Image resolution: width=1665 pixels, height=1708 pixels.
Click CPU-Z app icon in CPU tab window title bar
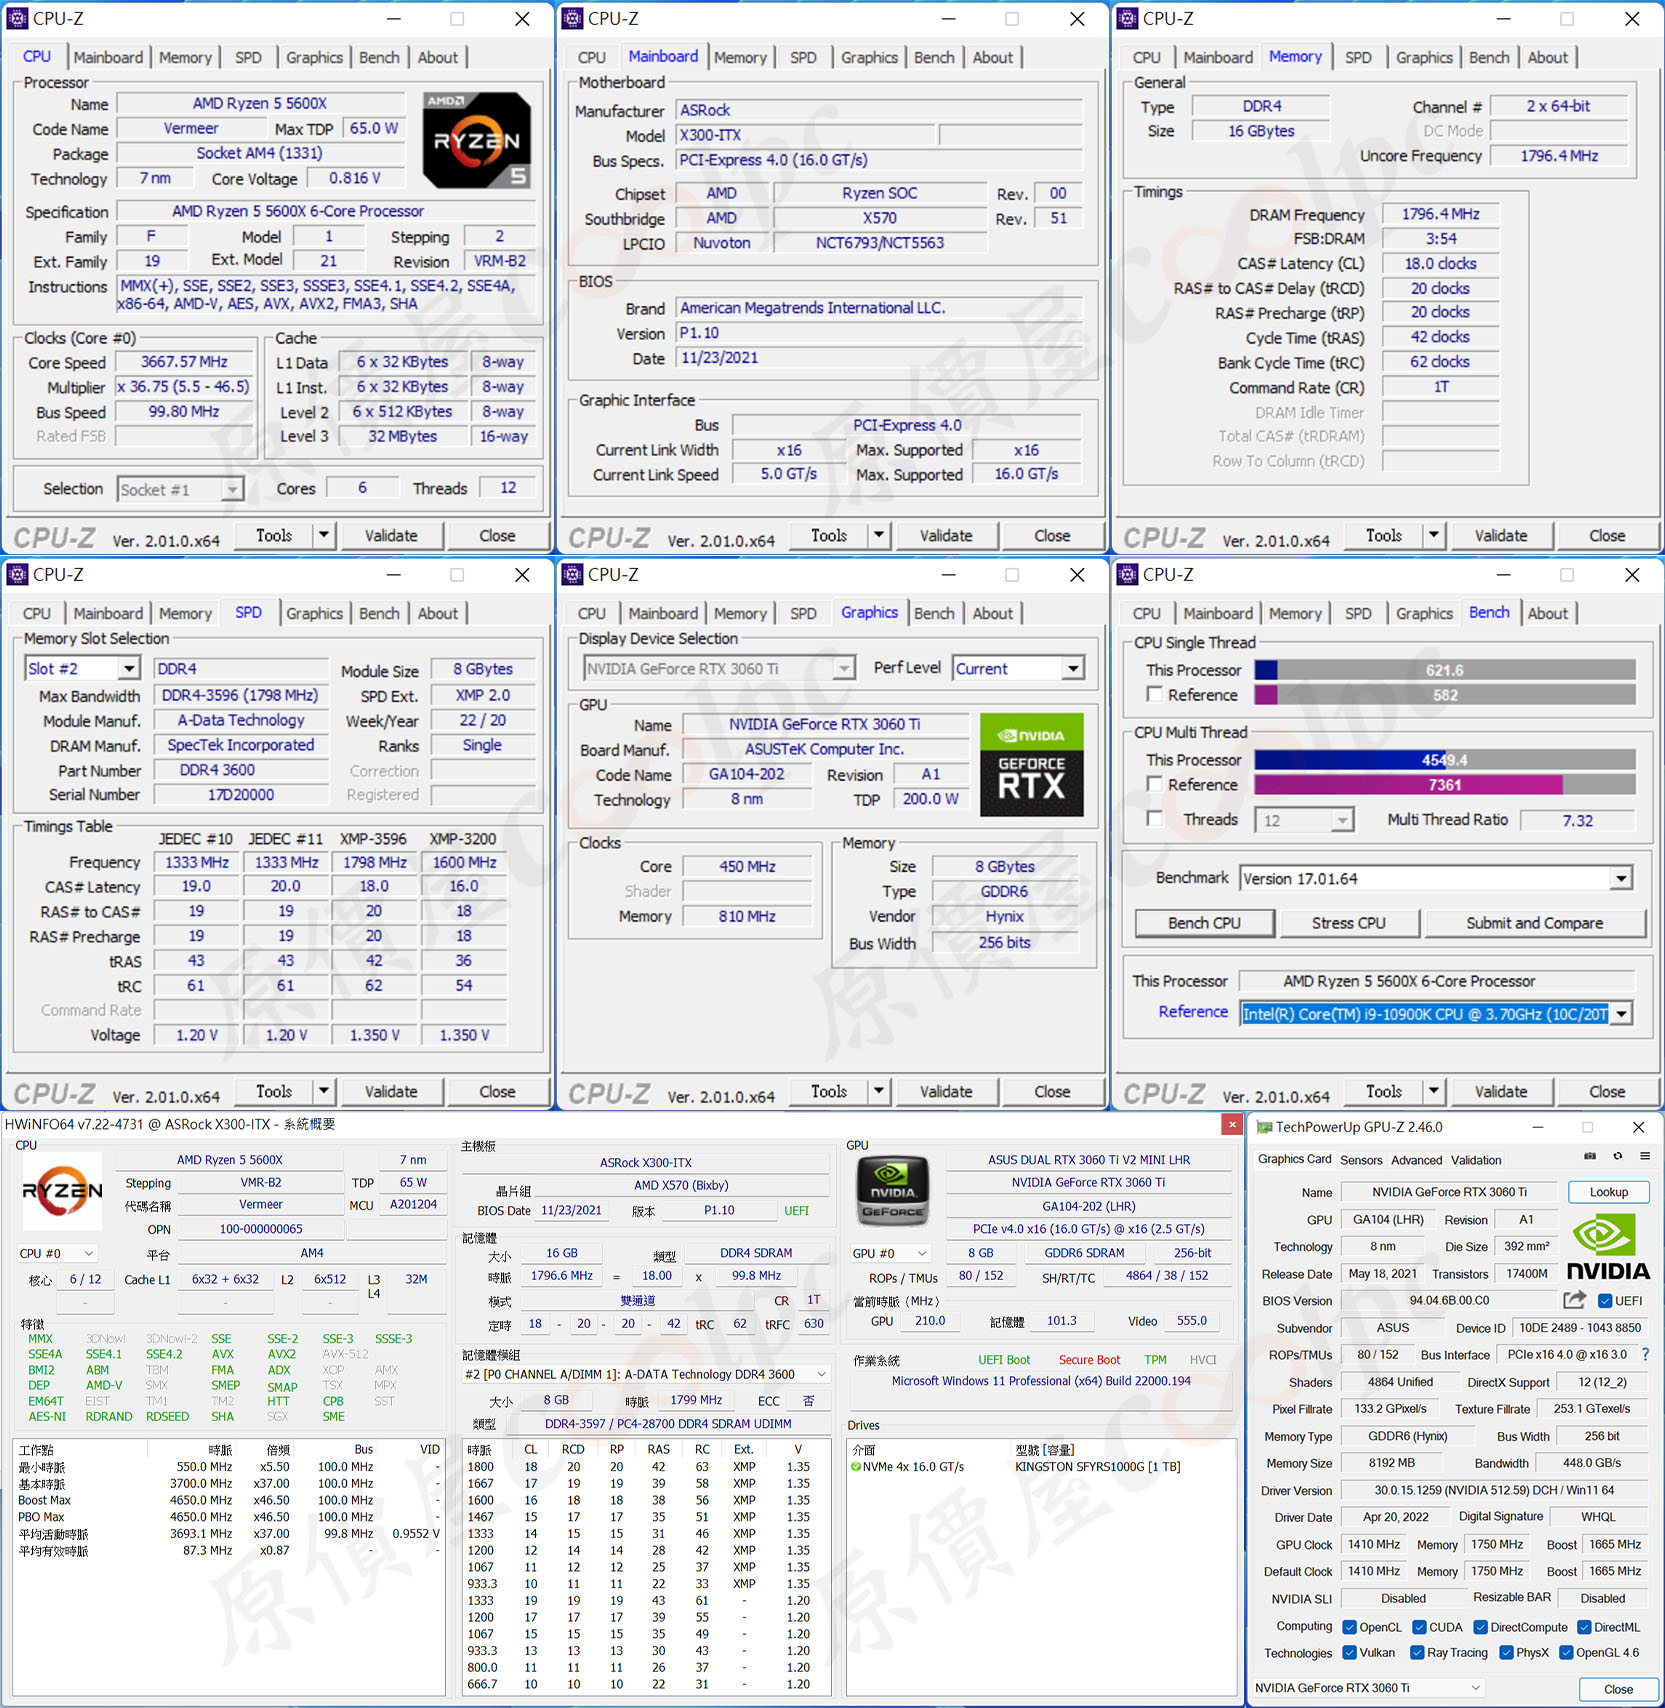(x=17, y=18)
